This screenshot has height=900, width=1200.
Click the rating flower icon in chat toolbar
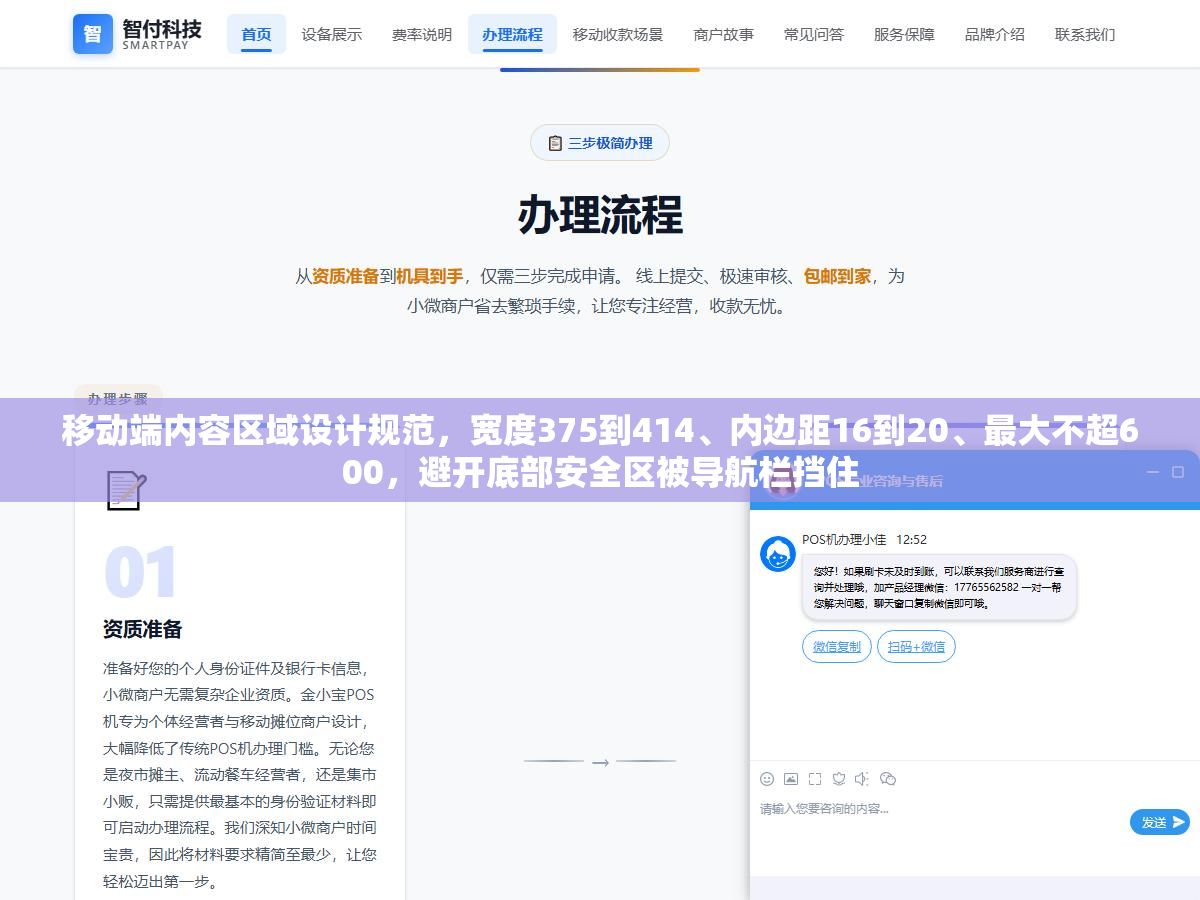click(839, 779)
